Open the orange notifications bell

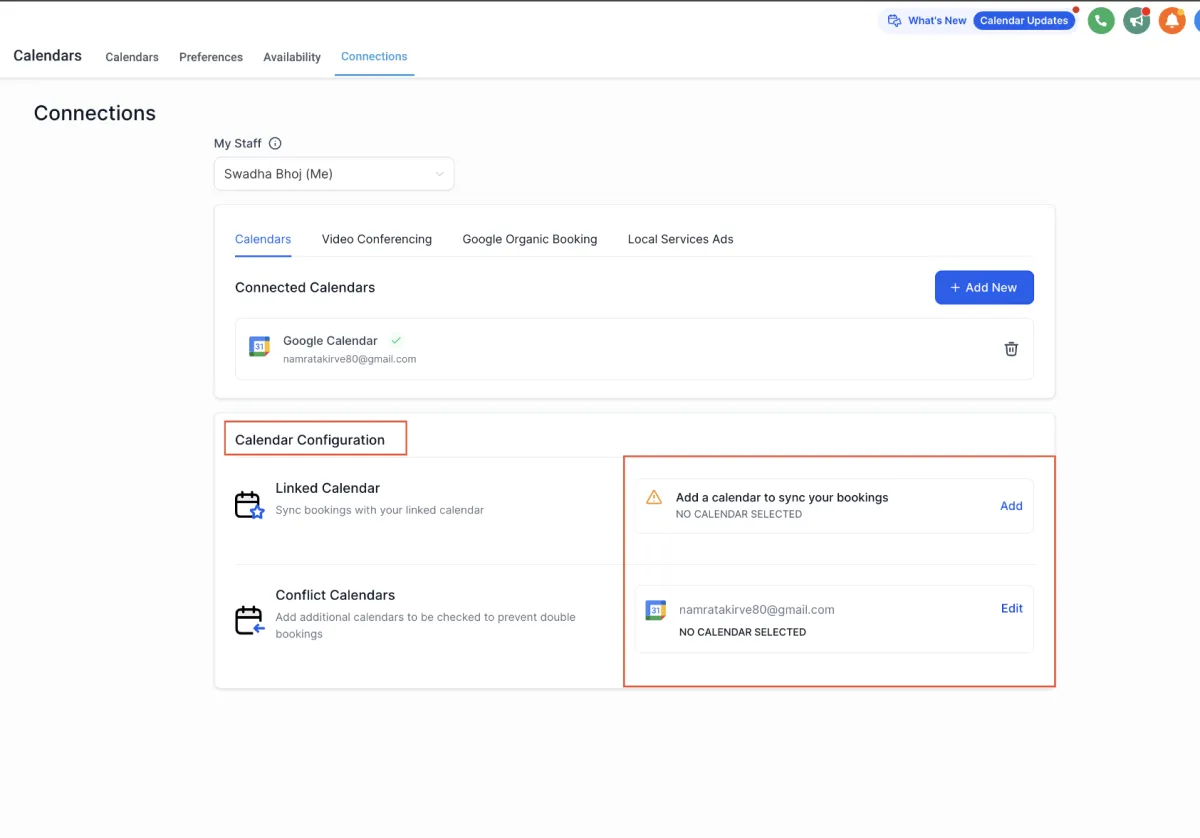1172,21
